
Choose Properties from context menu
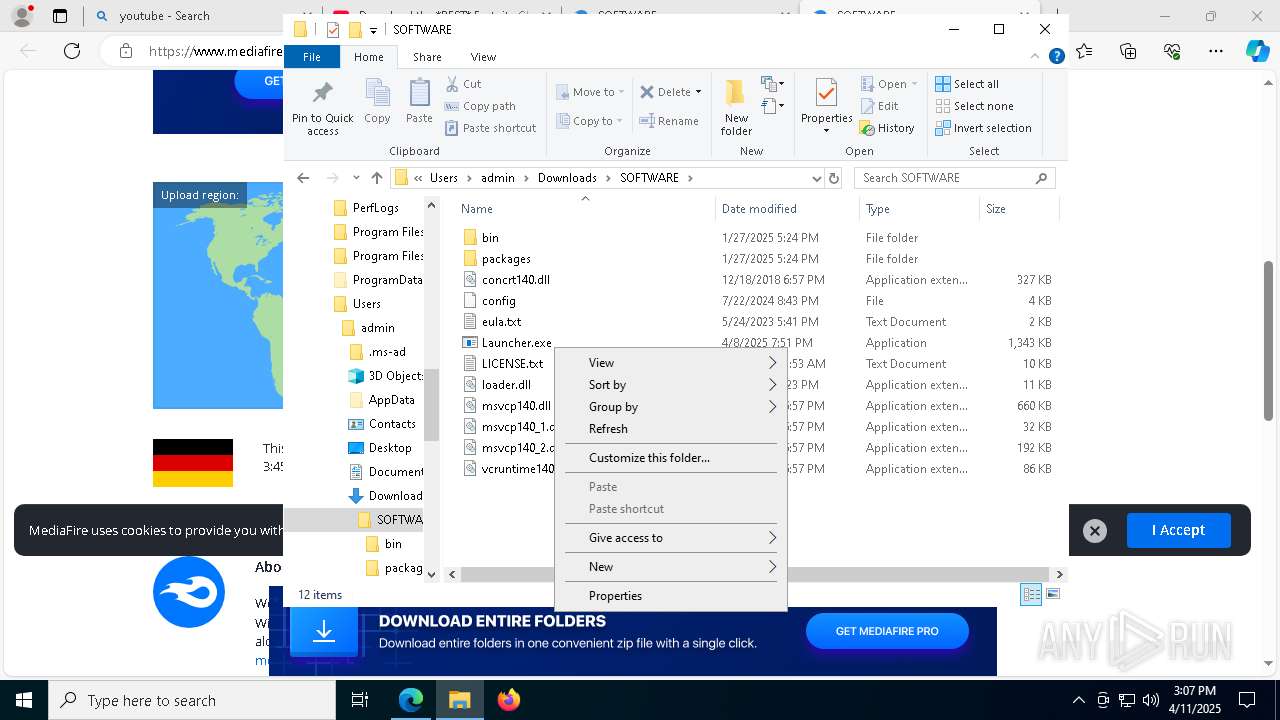[671, 596]
